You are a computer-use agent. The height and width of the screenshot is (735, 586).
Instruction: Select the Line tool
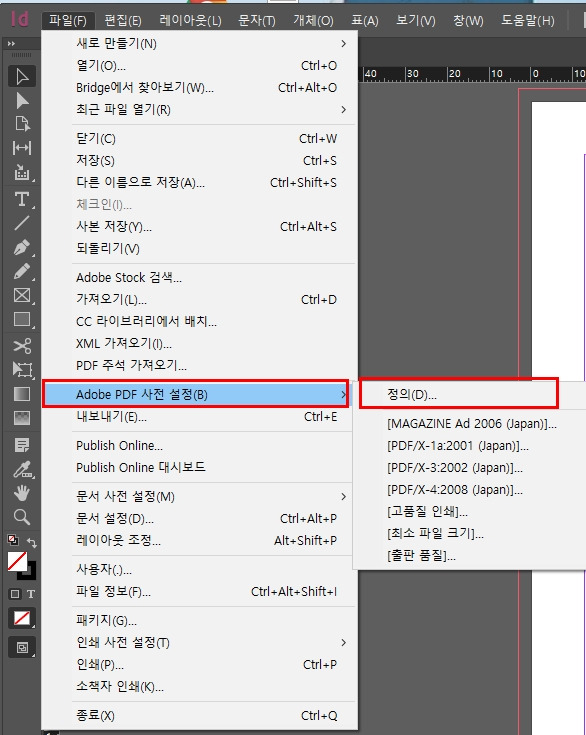(x=22, y=223)
